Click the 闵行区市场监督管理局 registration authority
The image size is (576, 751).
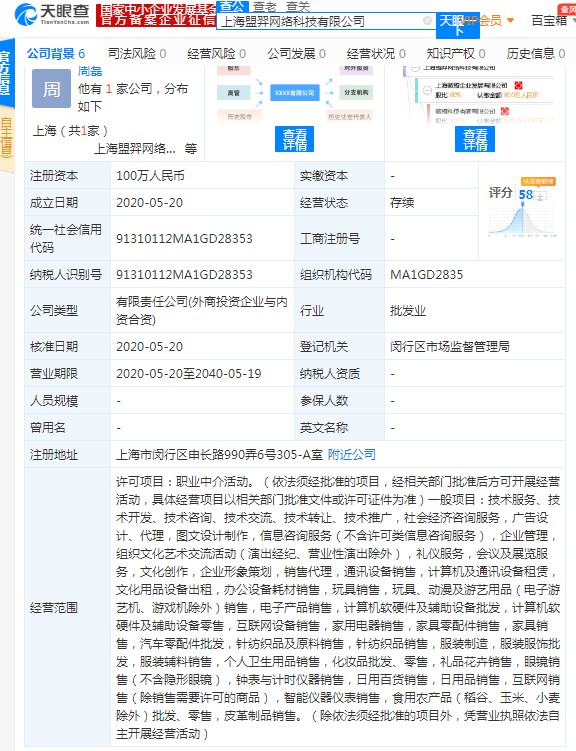pyautogui.click(x=450, y=346)
